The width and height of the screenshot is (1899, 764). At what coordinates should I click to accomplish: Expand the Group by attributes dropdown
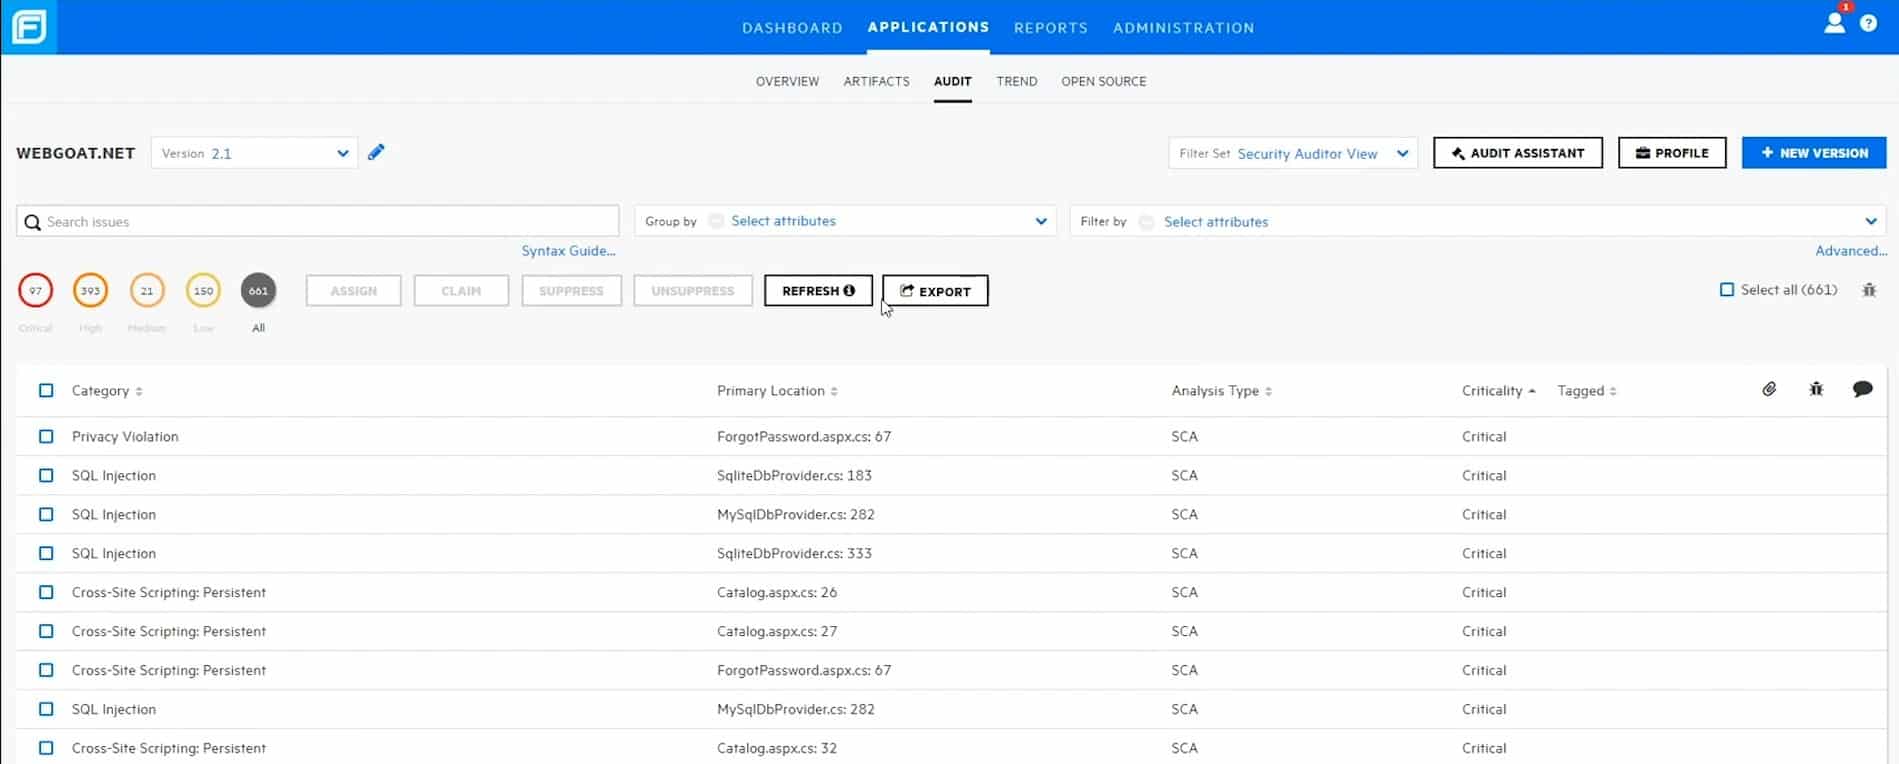[x=845, y=221]
